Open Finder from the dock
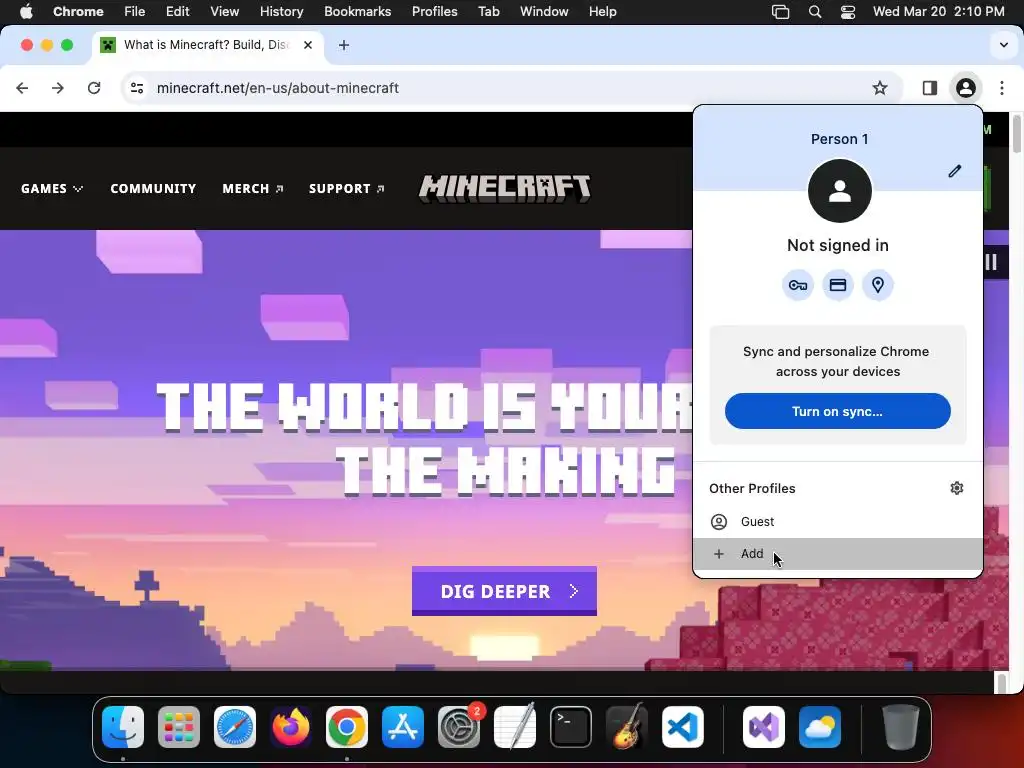The image size is (1024, 768). (123, 727)
